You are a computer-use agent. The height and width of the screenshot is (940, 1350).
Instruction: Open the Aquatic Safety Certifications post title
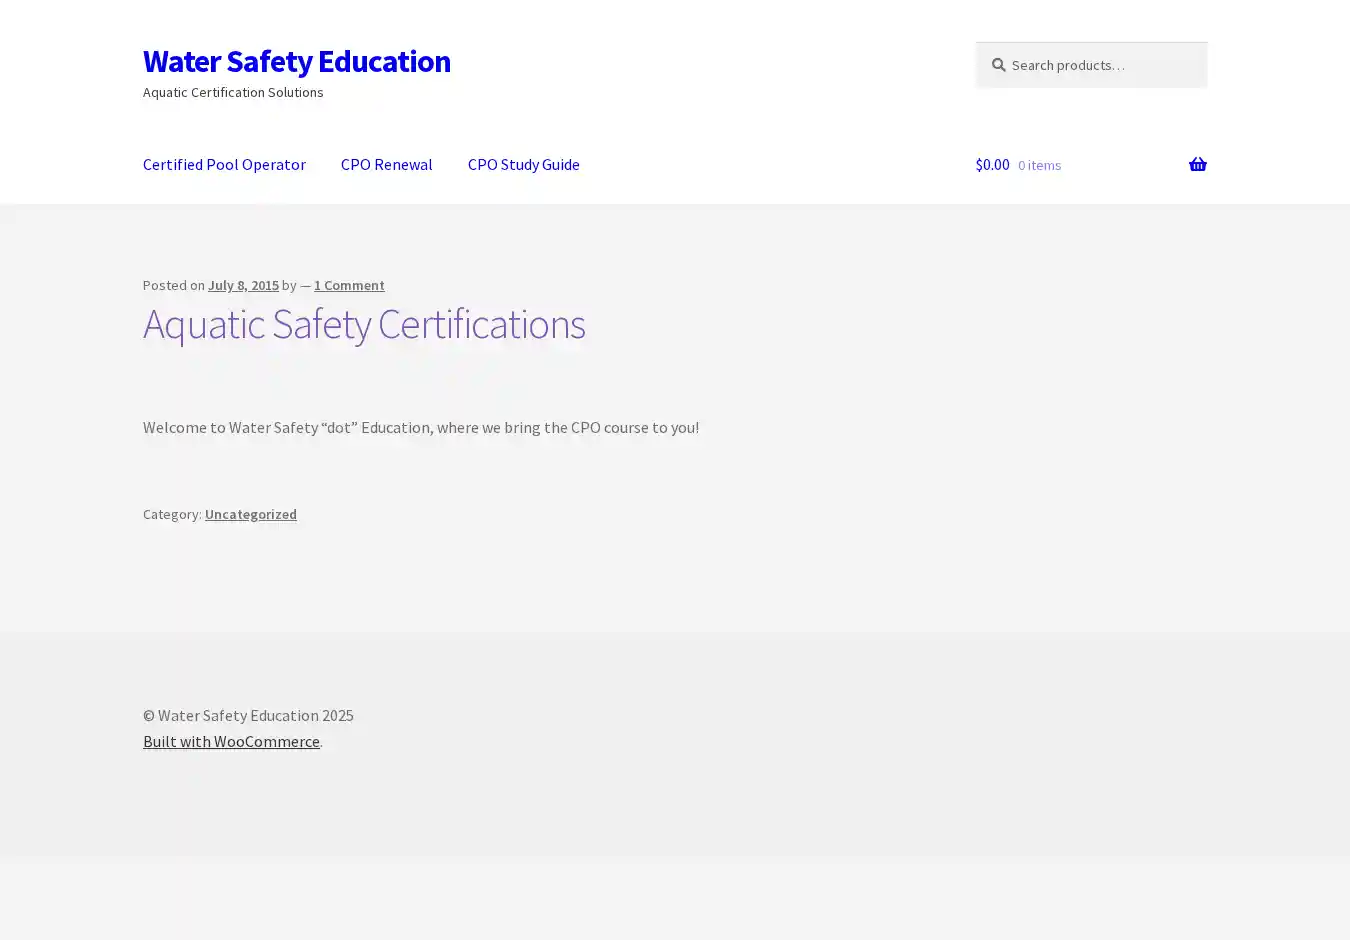point(363,324)
